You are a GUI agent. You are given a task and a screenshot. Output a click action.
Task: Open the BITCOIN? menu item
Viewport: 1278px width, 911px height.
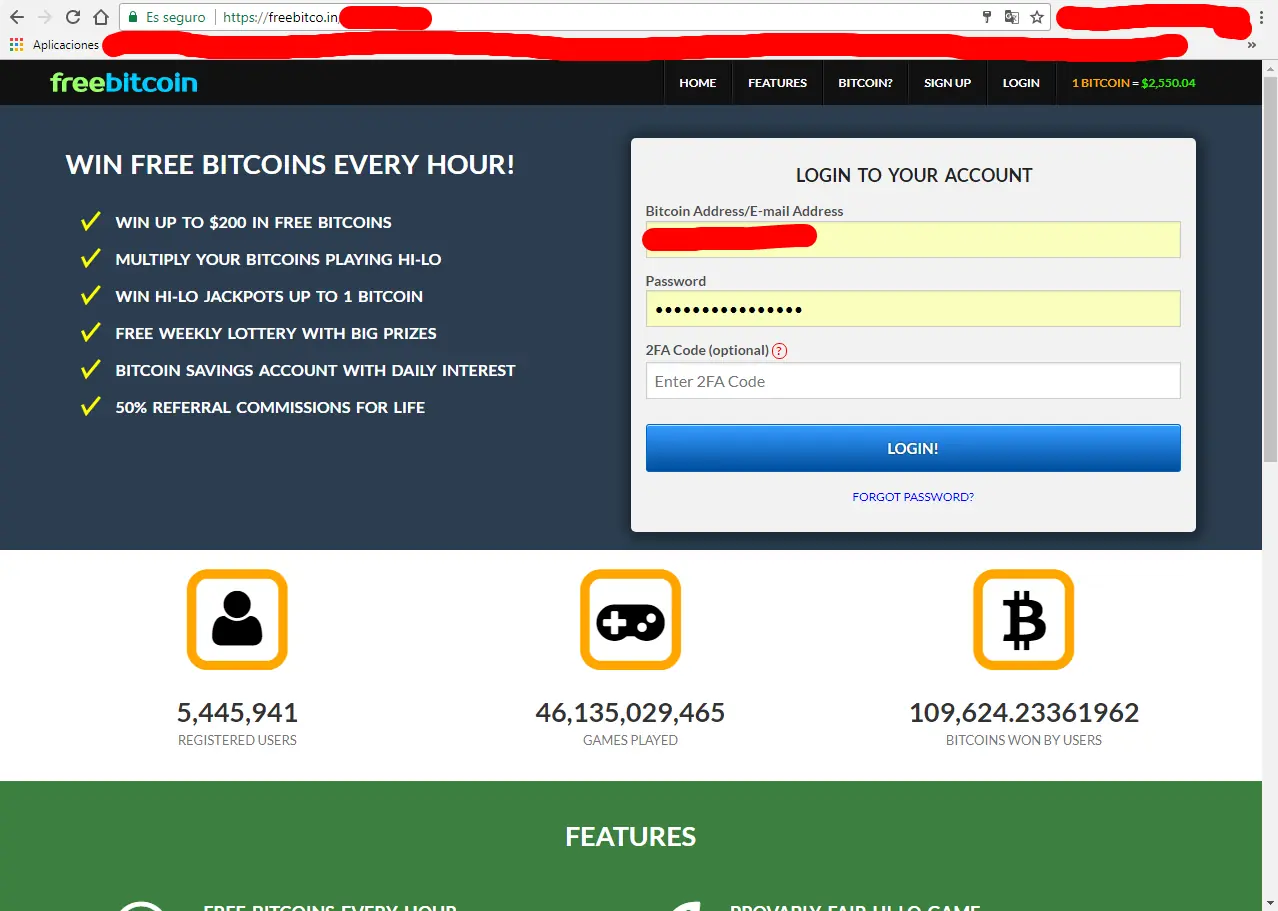(865, 83)
